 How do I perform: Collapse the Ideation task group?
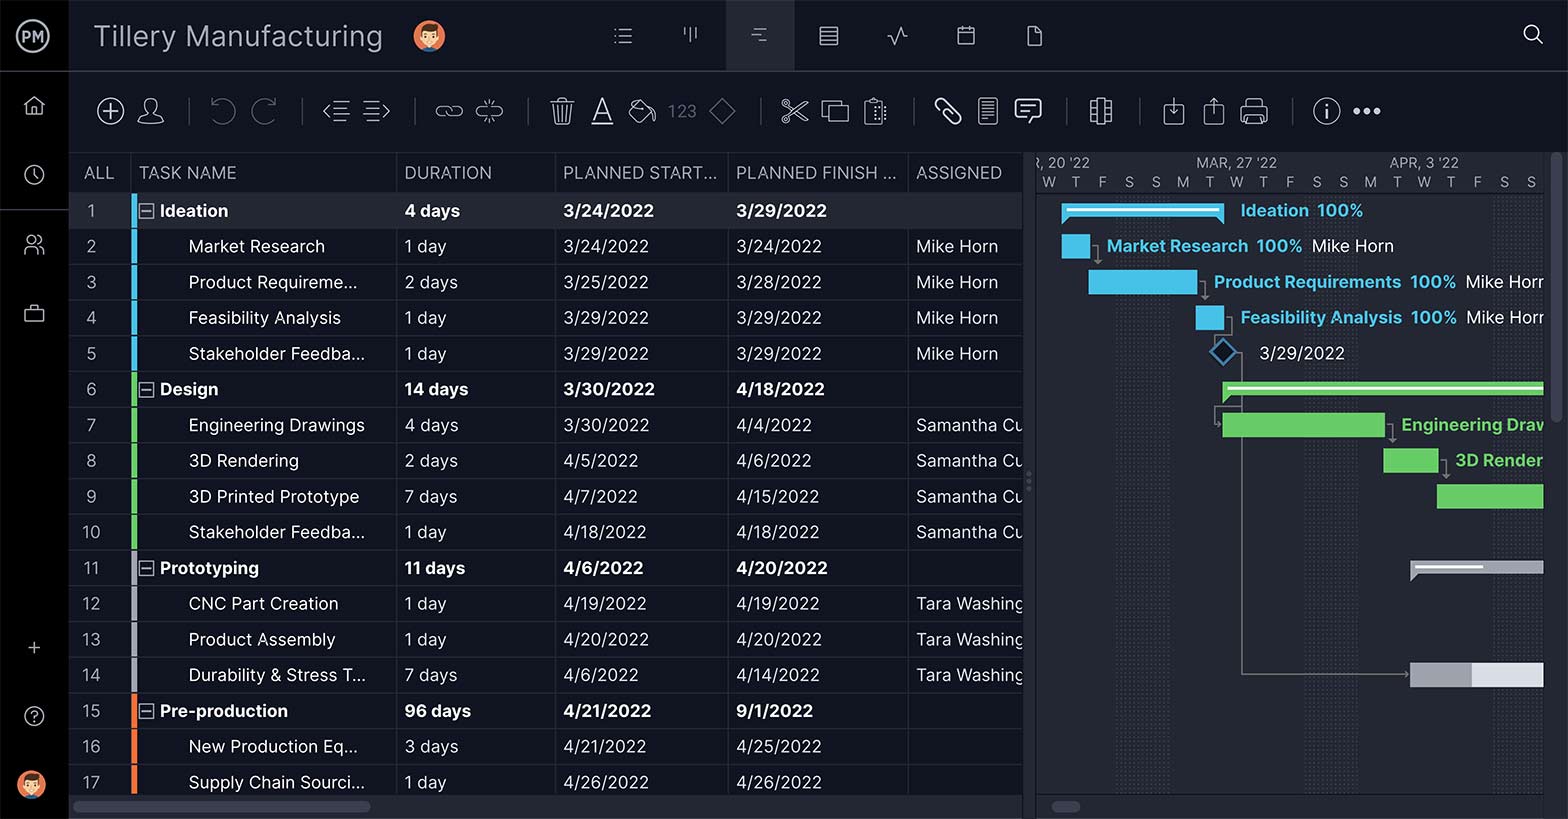click(147, 211)
